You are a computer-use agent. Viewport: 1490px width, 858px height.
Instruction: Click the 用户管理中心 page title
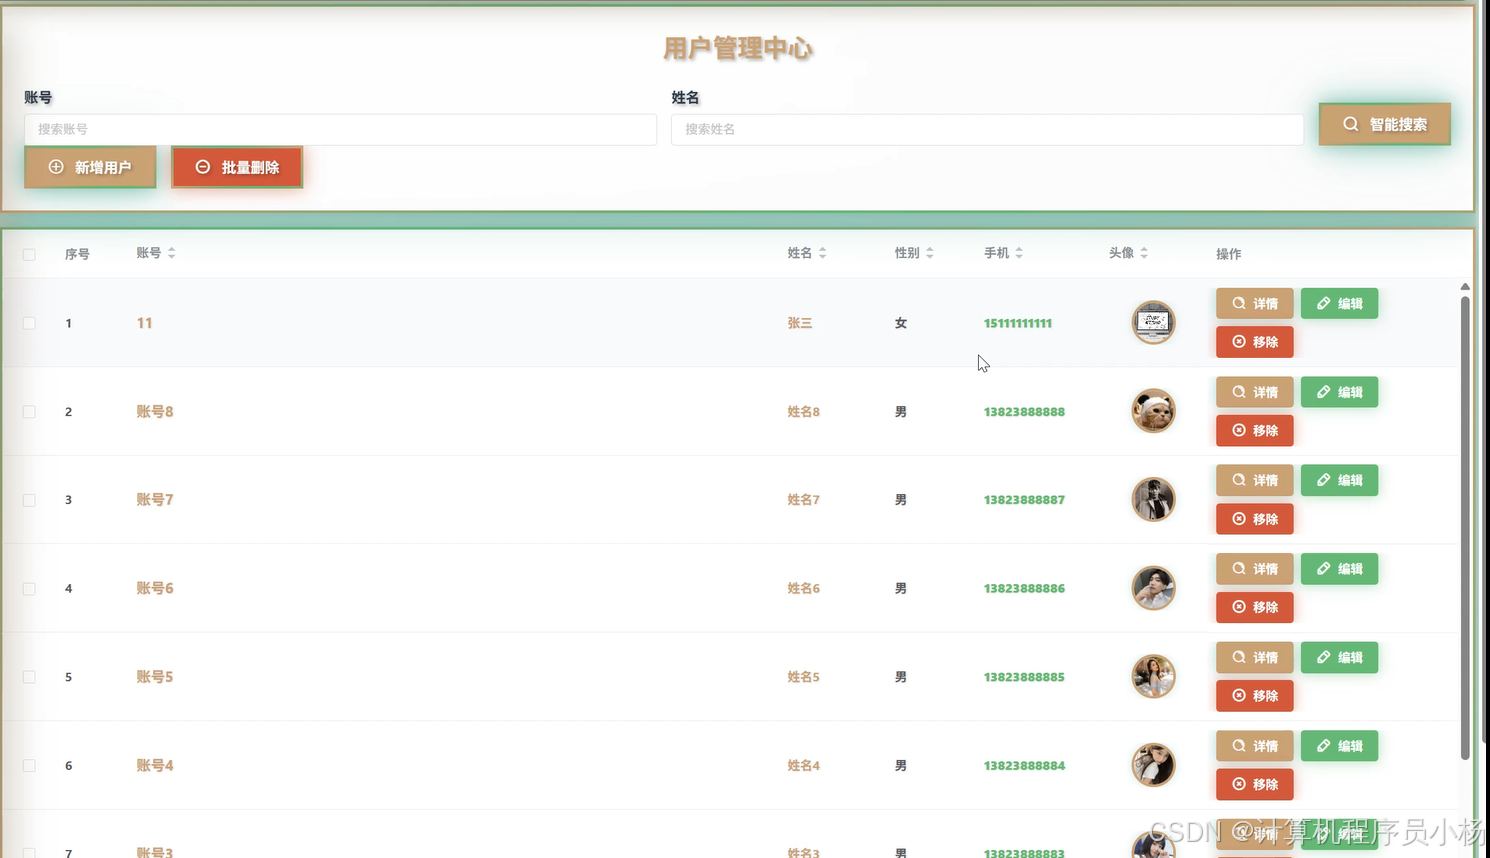[x=738, y=48]
